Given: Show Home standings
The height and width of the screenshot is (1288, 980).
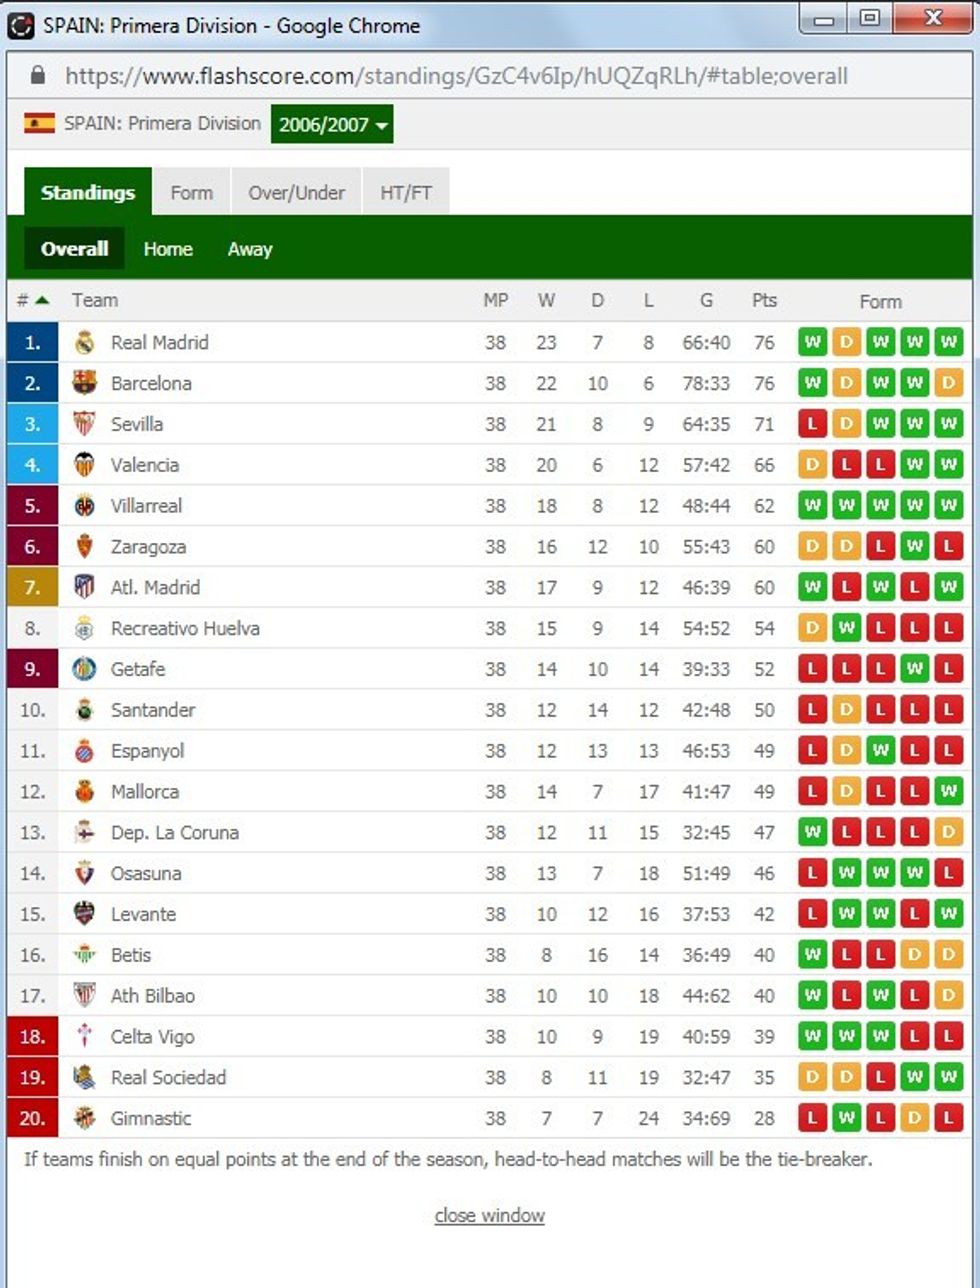Looking at the screenshot, I should coord(168,249).
